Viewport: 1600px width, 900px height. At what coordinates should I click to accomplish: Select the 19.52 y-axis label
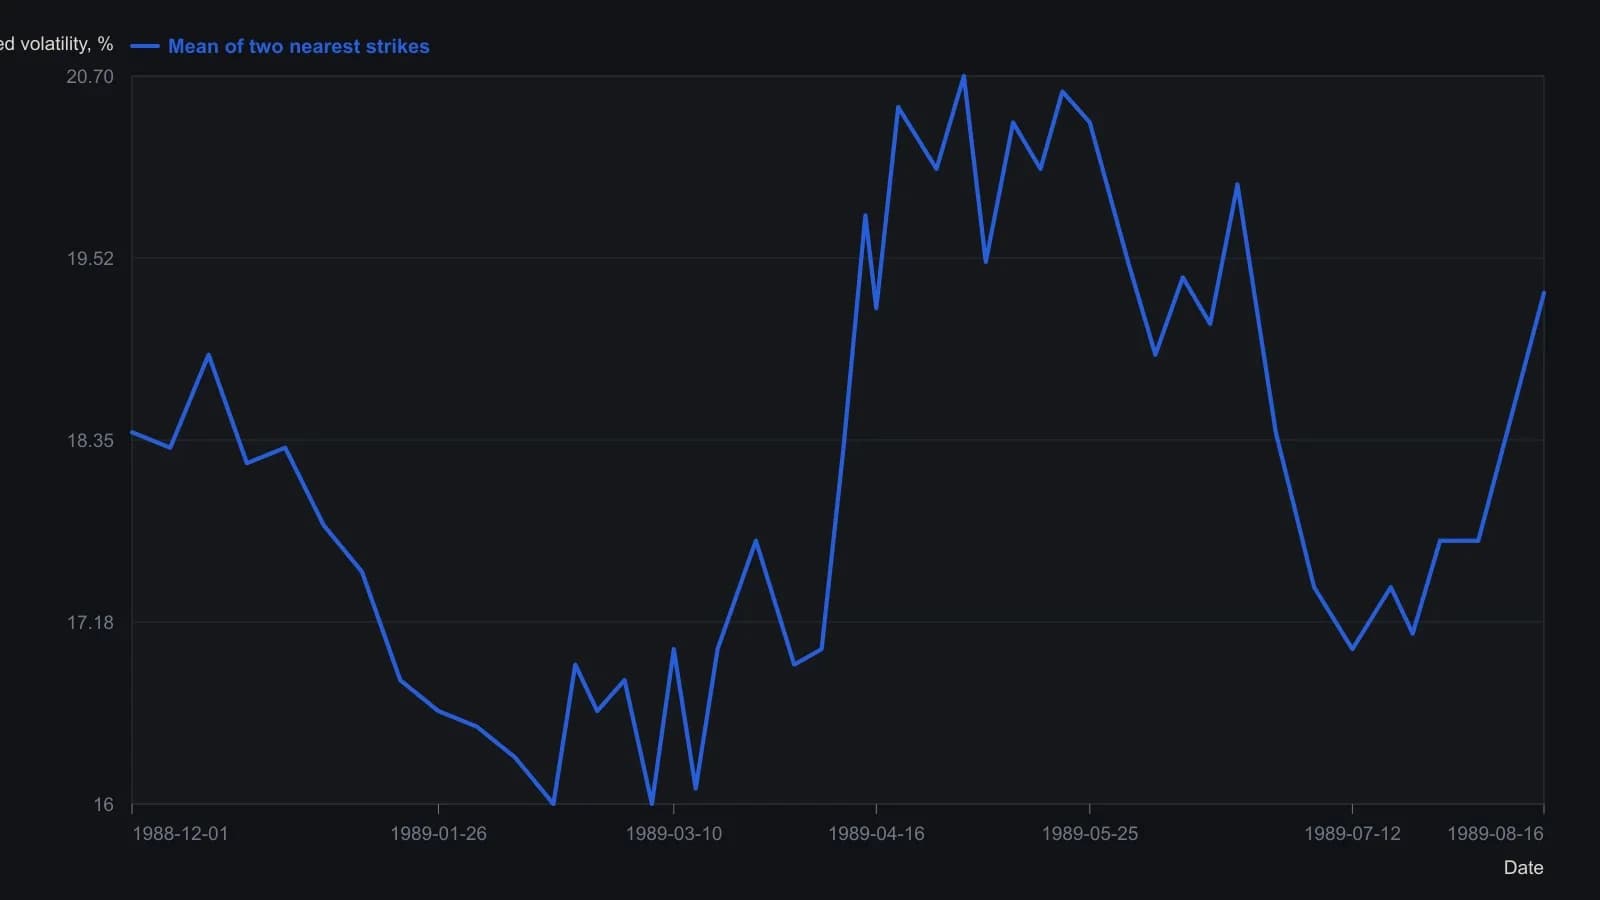click(90, 258)
